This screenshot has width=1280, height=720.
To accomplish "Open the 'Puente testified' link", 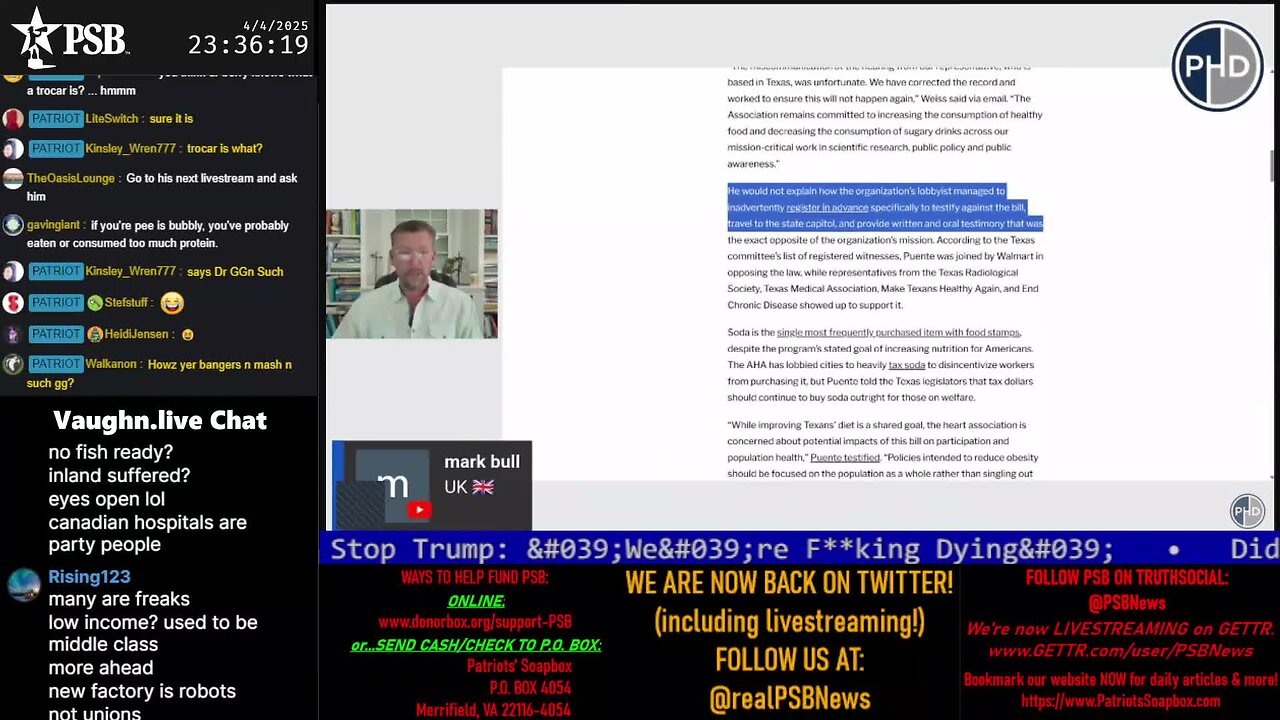I will (845, 457).
